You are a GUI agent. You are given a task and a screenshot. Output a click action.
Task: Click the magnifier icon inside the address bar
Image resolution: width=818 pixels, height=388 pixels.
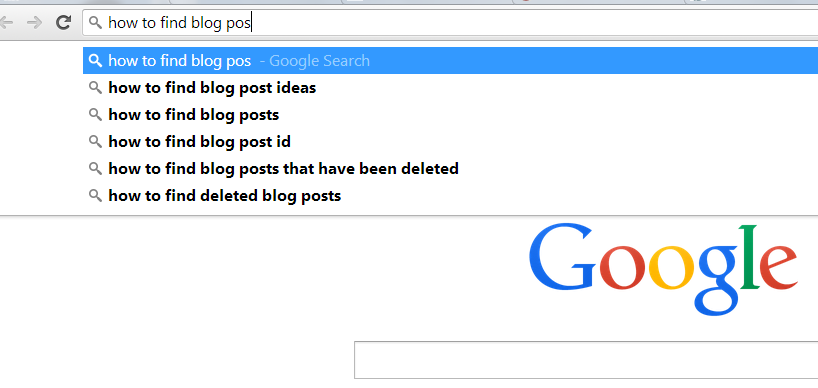(x=95, y=22)
